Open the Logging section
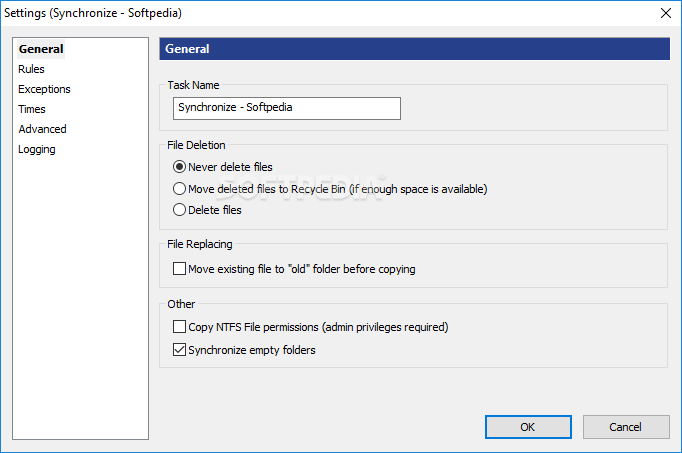The image size is (682, 453). 37,149
